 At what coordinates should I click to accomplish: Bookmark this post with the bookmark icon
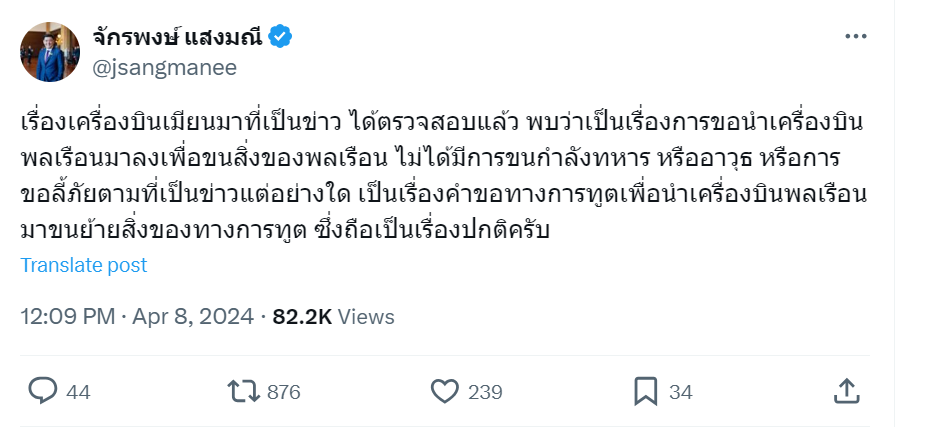click(x=646, y=391)
